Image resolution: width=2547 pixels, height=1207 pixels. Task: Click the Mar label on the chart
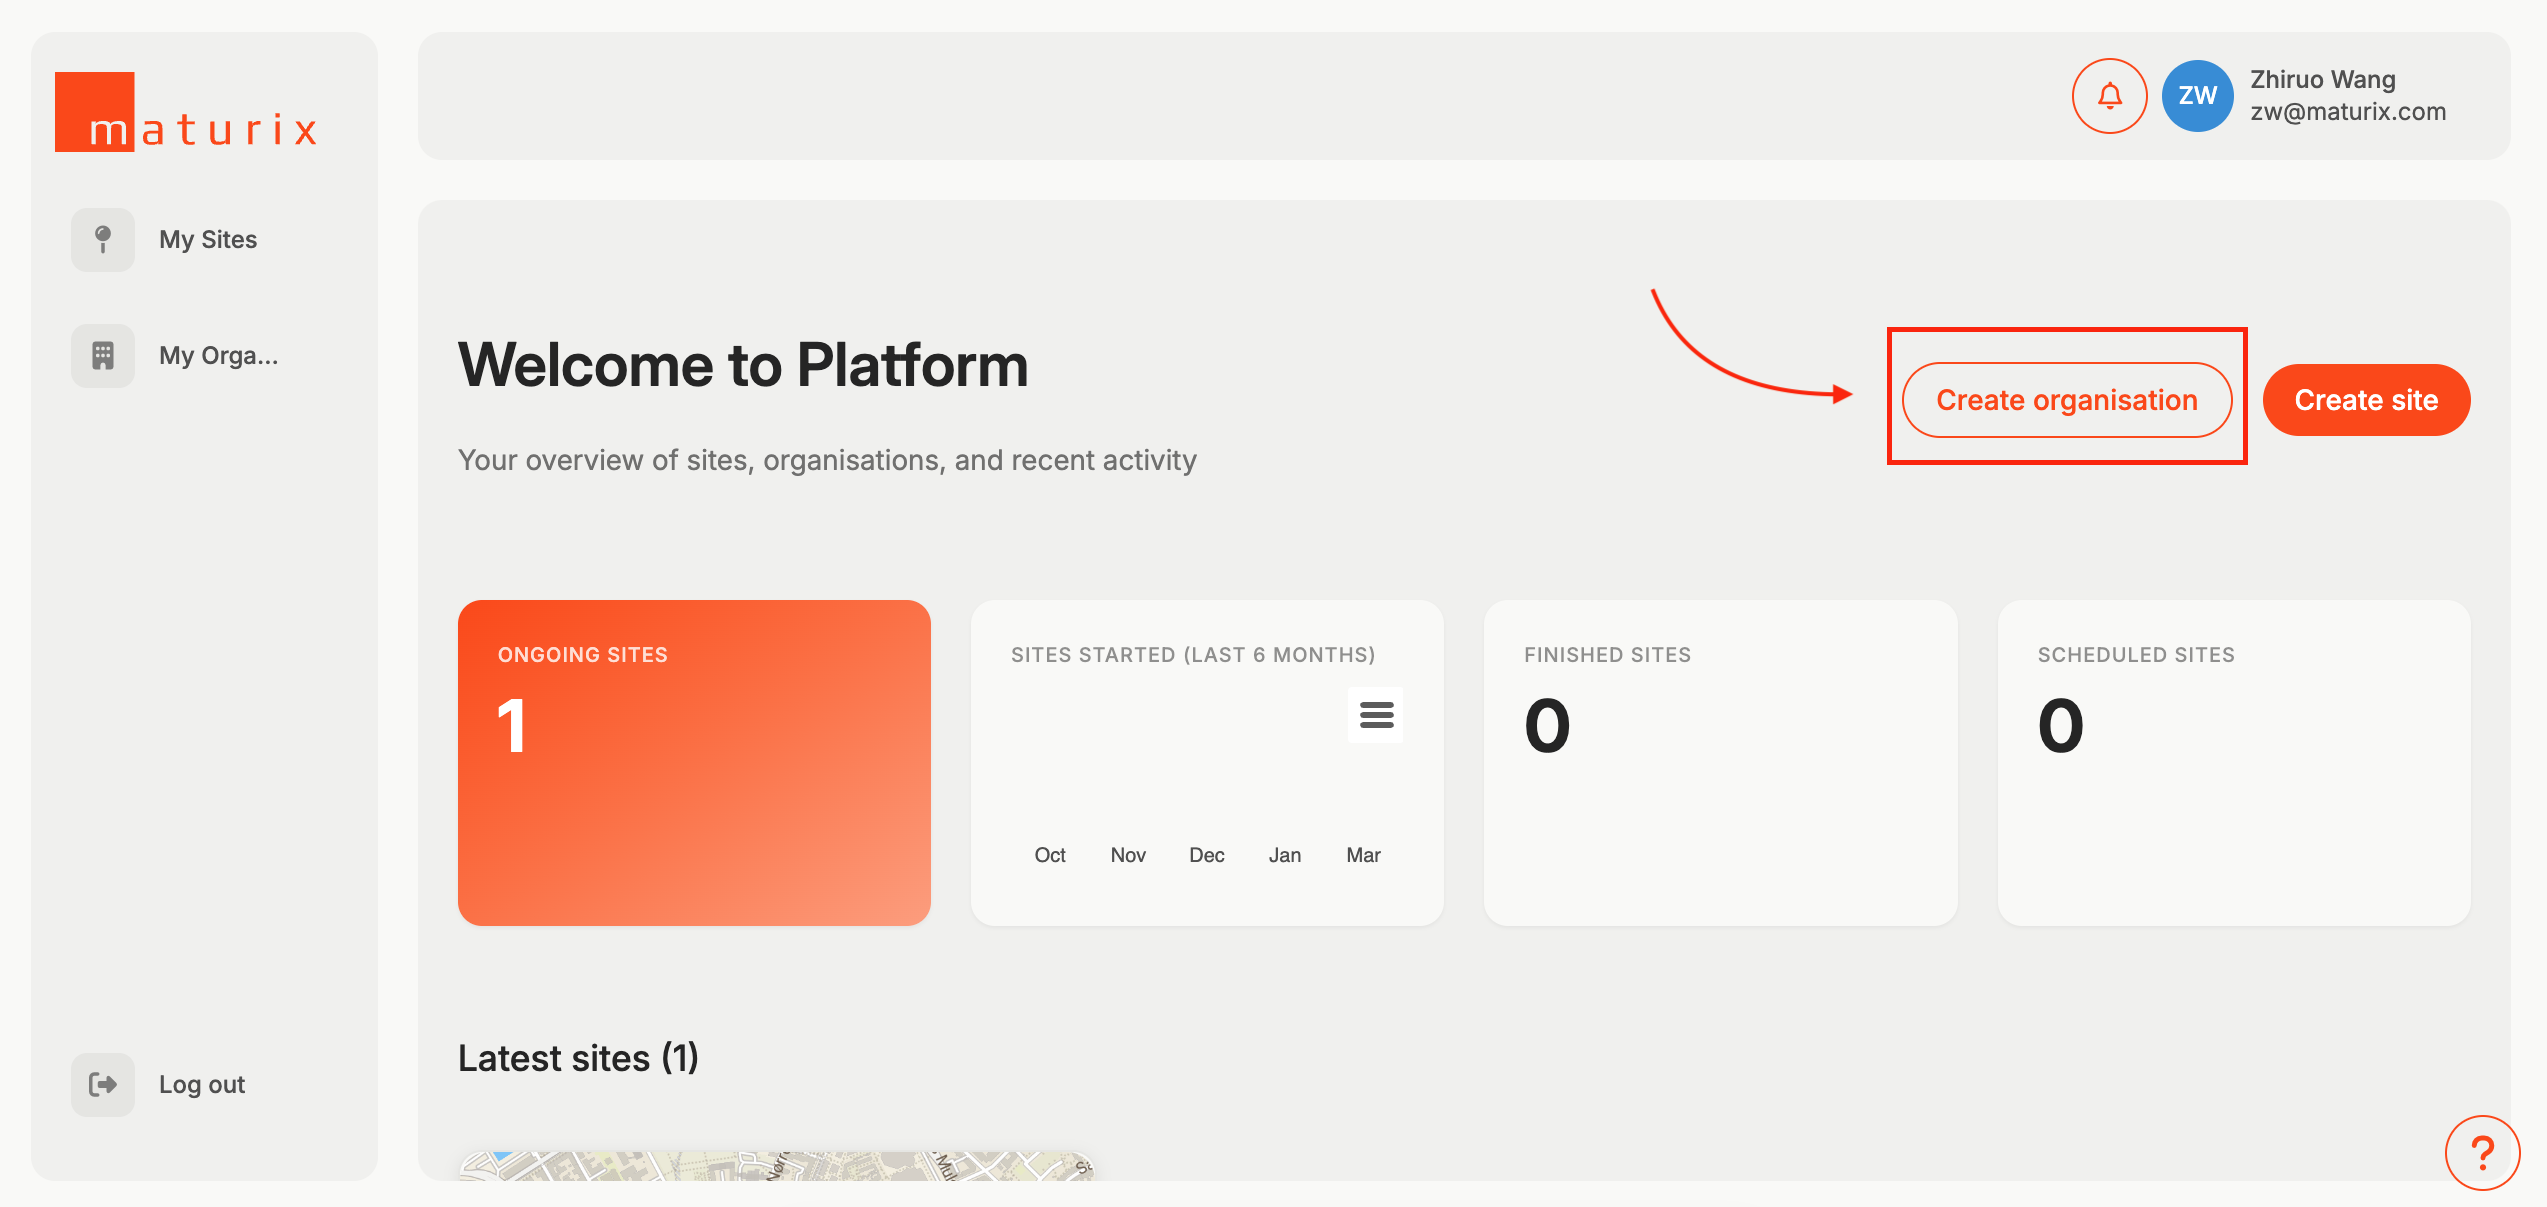point(1363,855)
